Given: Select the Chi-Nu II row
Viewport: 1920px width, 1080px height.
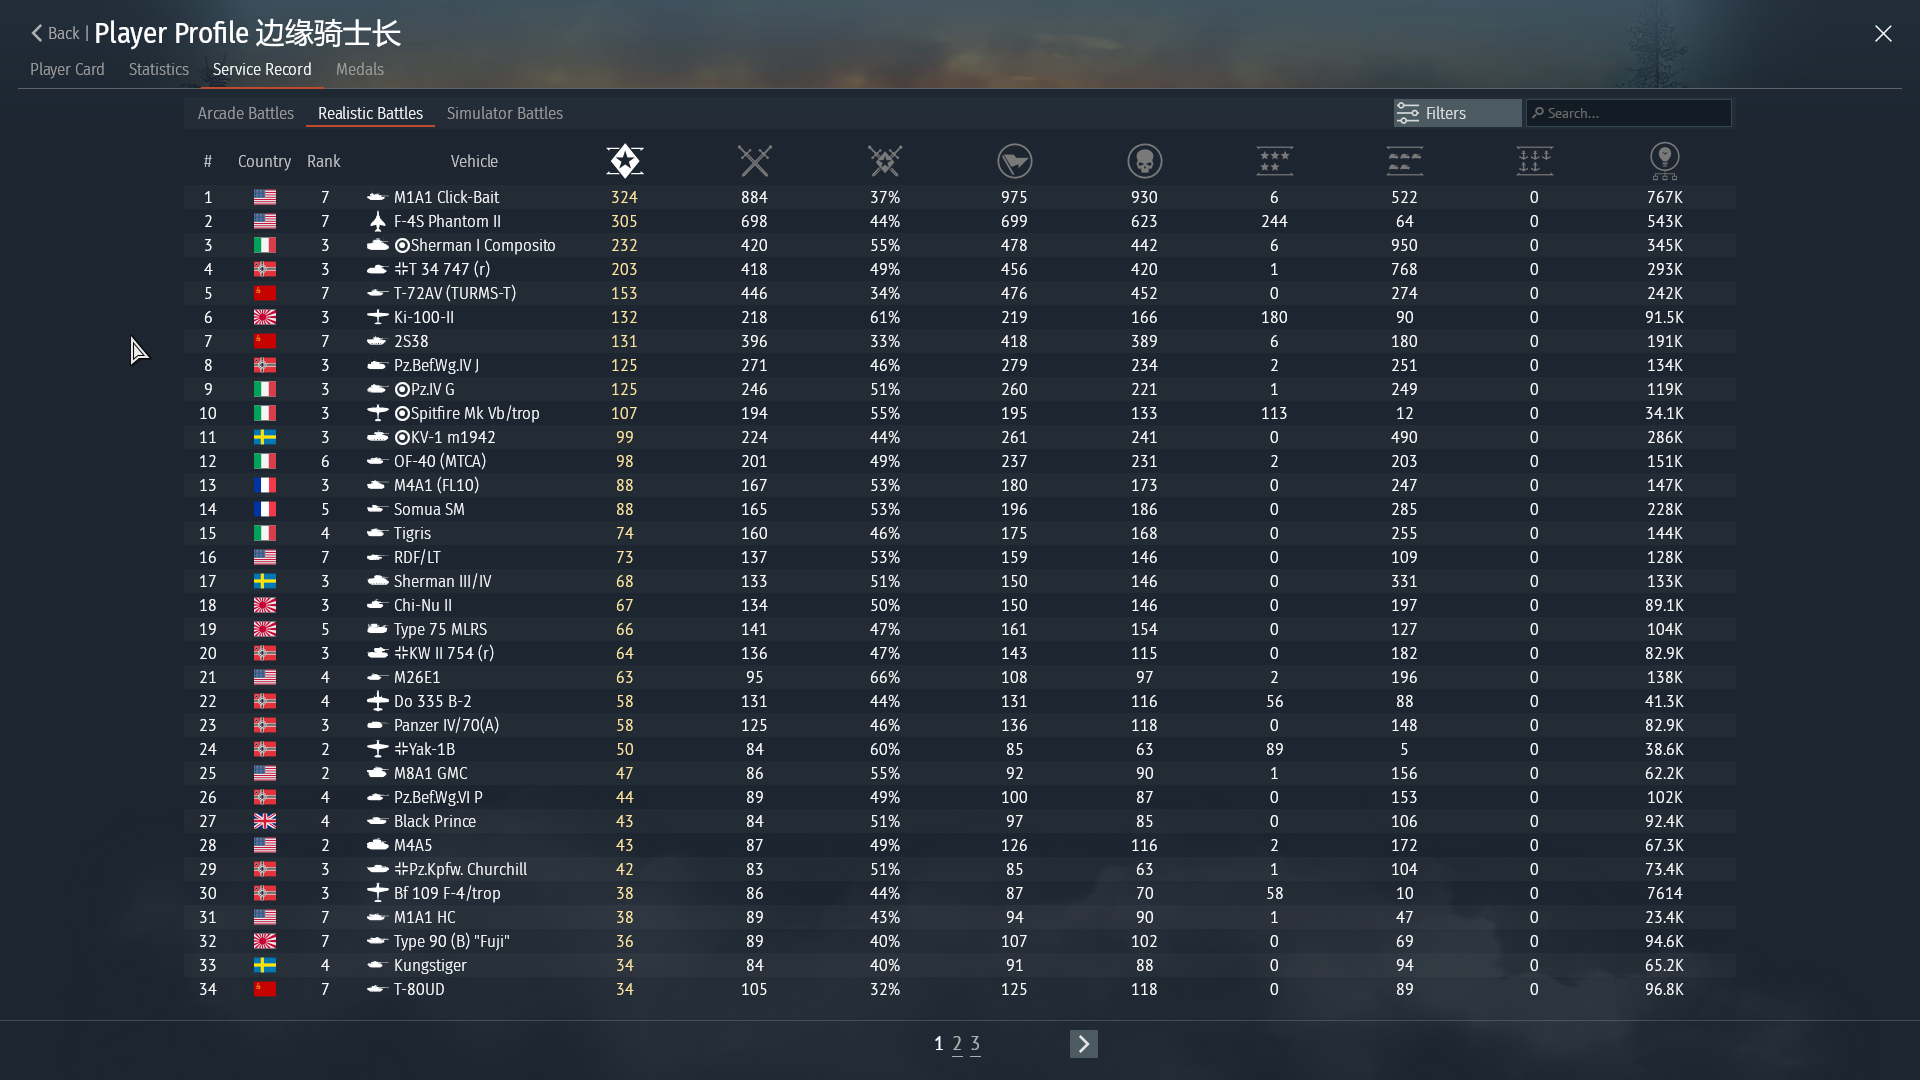Looking at the screenshot, I should (960, 605).
